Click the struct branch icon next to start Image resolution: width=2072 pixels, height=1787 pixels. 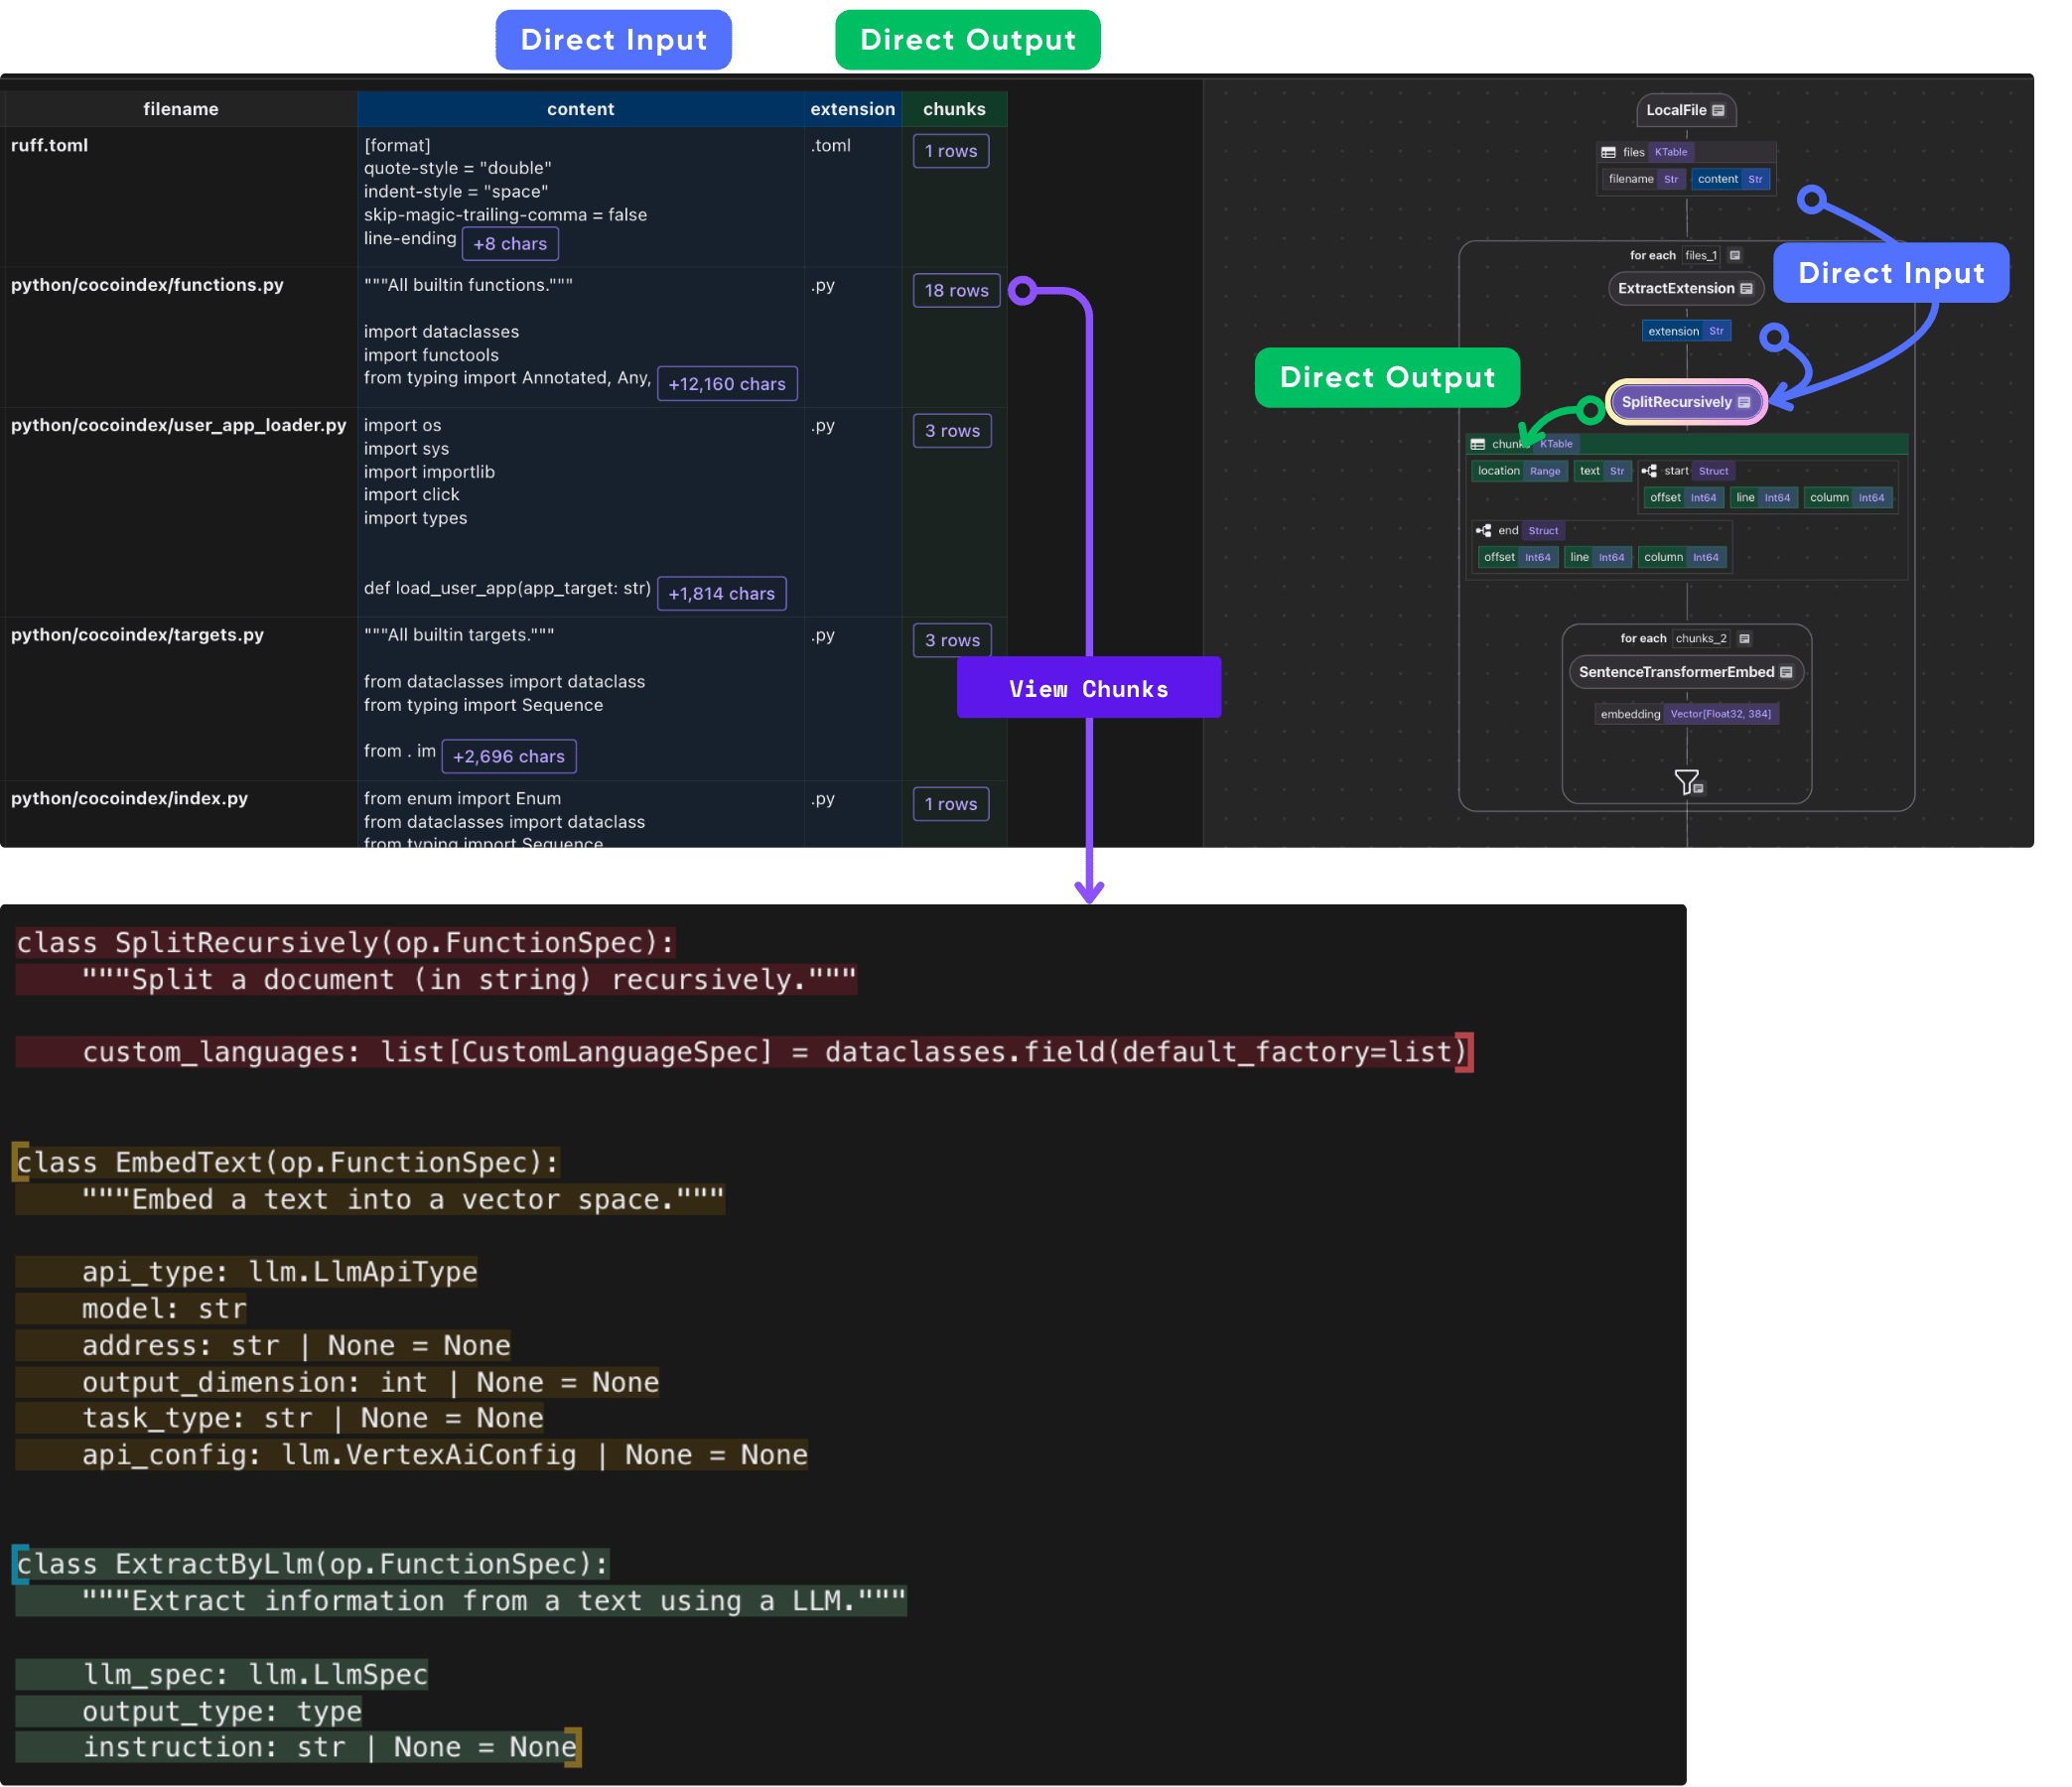click(1650, 471)
